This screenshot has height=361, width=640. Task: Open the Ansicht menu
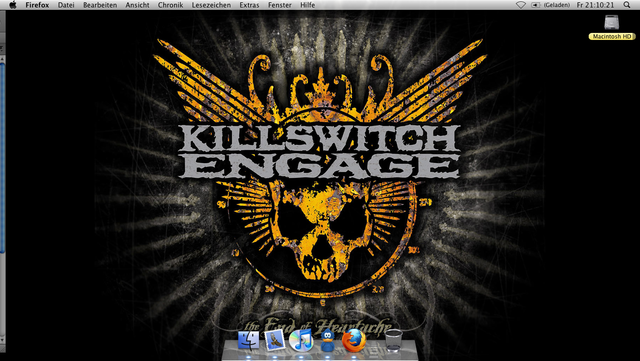[138, 5]
